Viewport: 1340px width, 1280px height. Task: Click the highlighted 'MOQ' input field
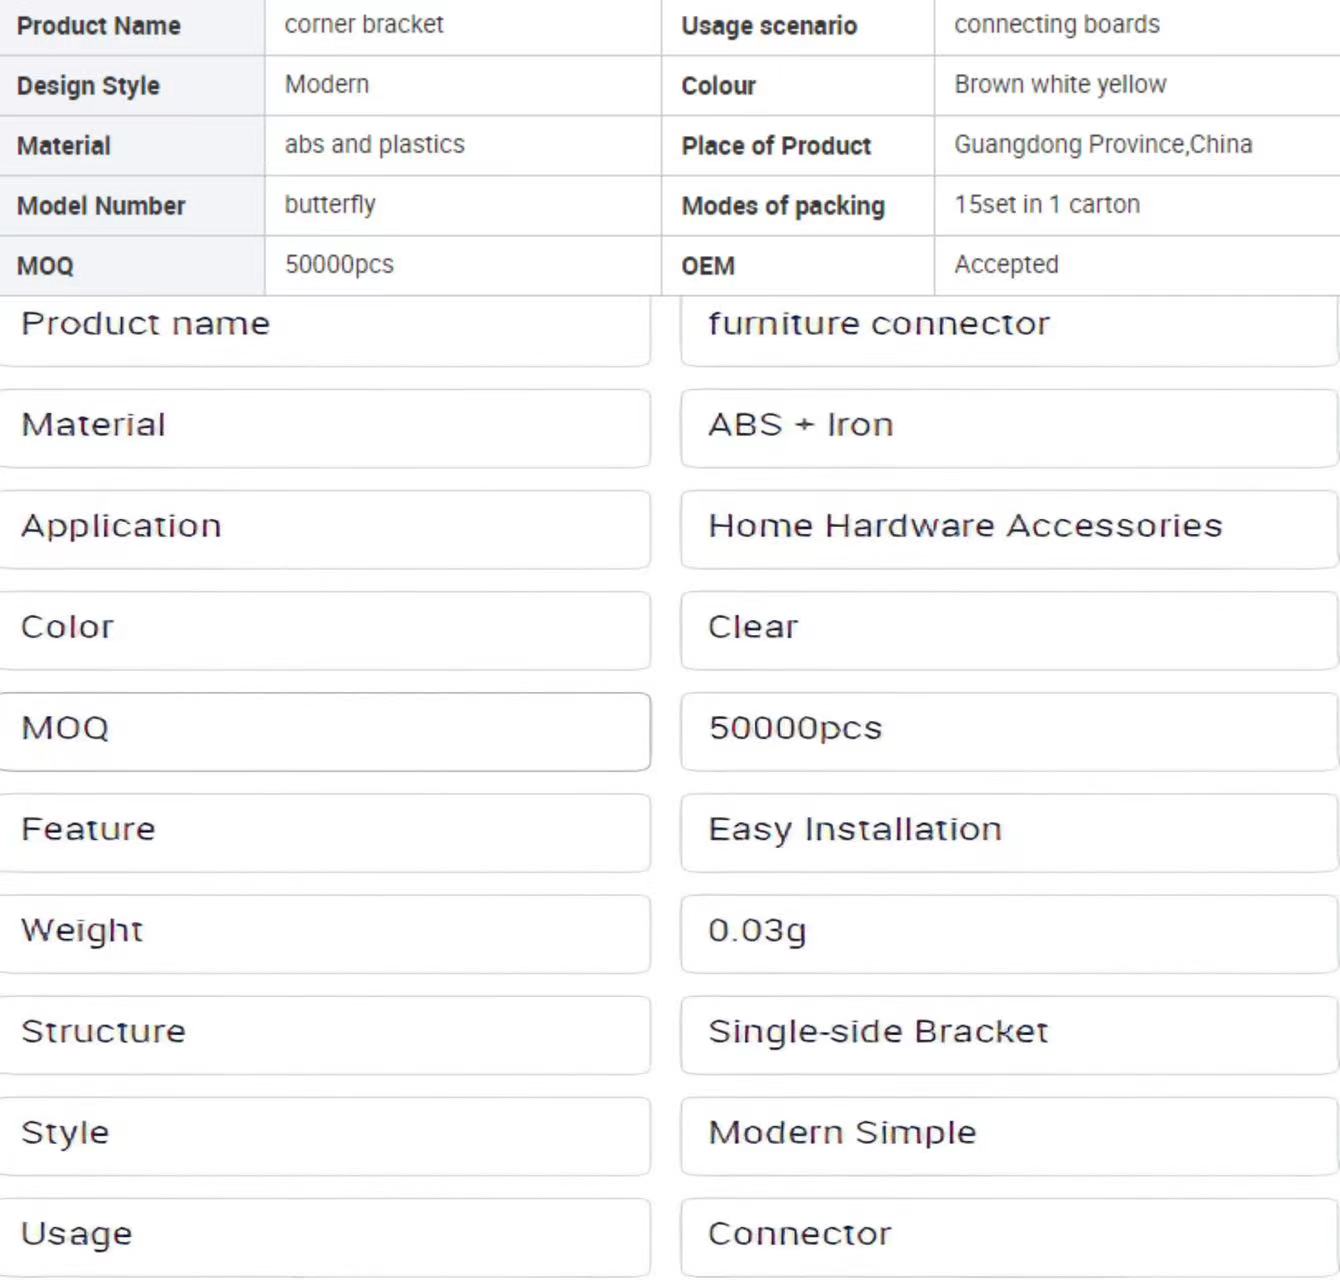click(x=325, y=731)
